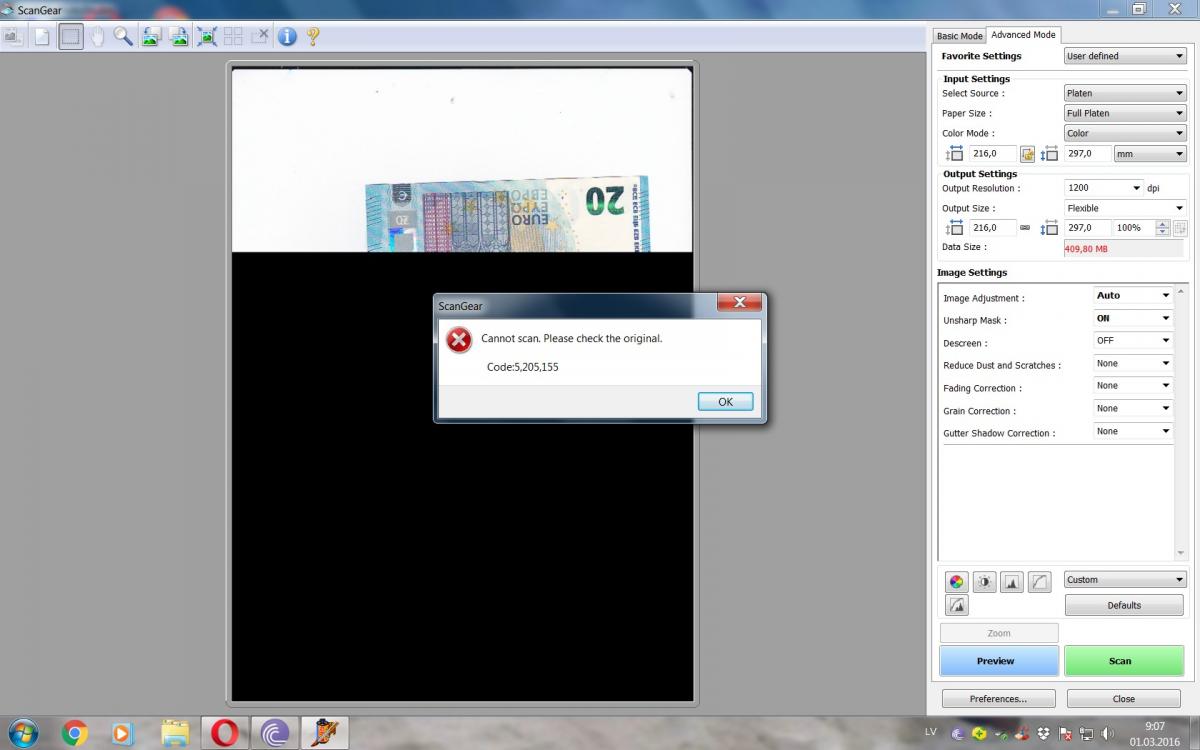Expand the Color Mode dropdown
This screenshot has height=750, width=1200.
pyautogui.click(x=1125, y=133)
